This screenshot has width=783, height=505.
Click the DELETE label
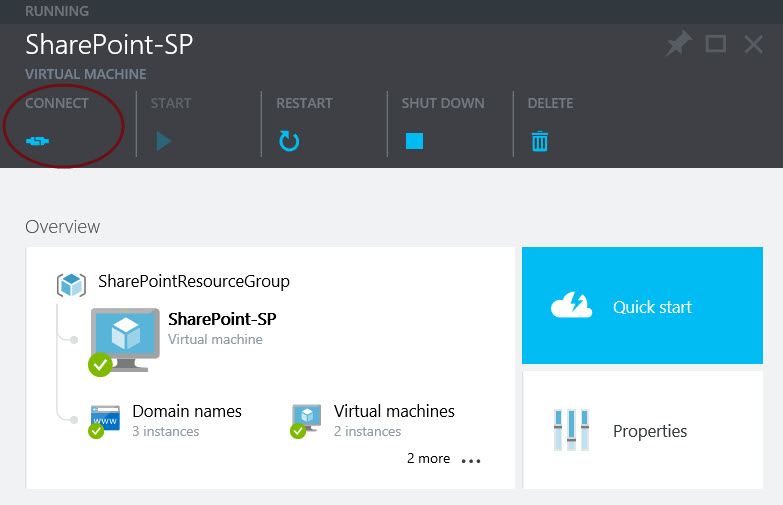[550, 103]
